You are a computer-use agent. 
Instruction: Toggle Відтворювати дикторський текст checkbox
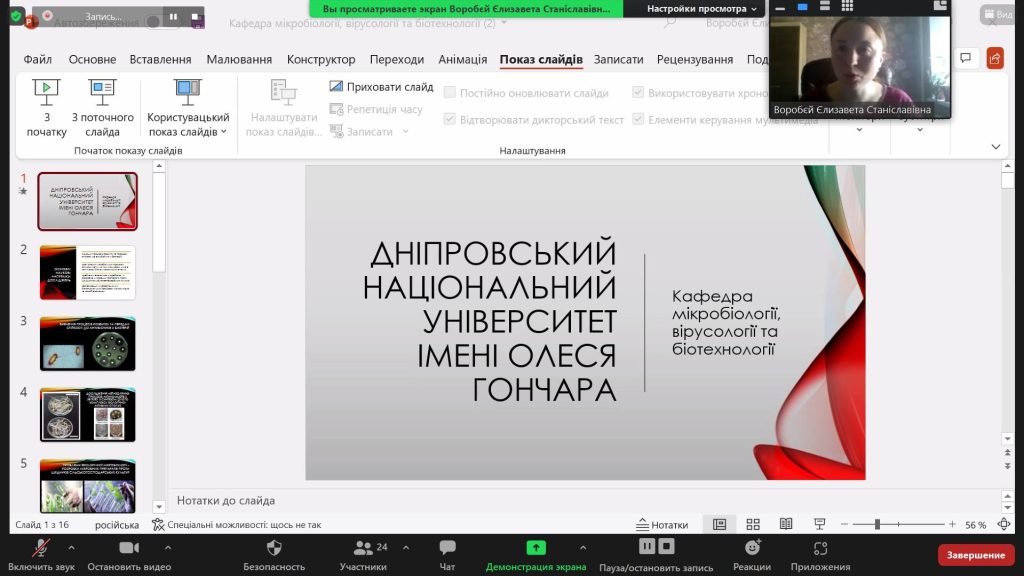point(449,120)
